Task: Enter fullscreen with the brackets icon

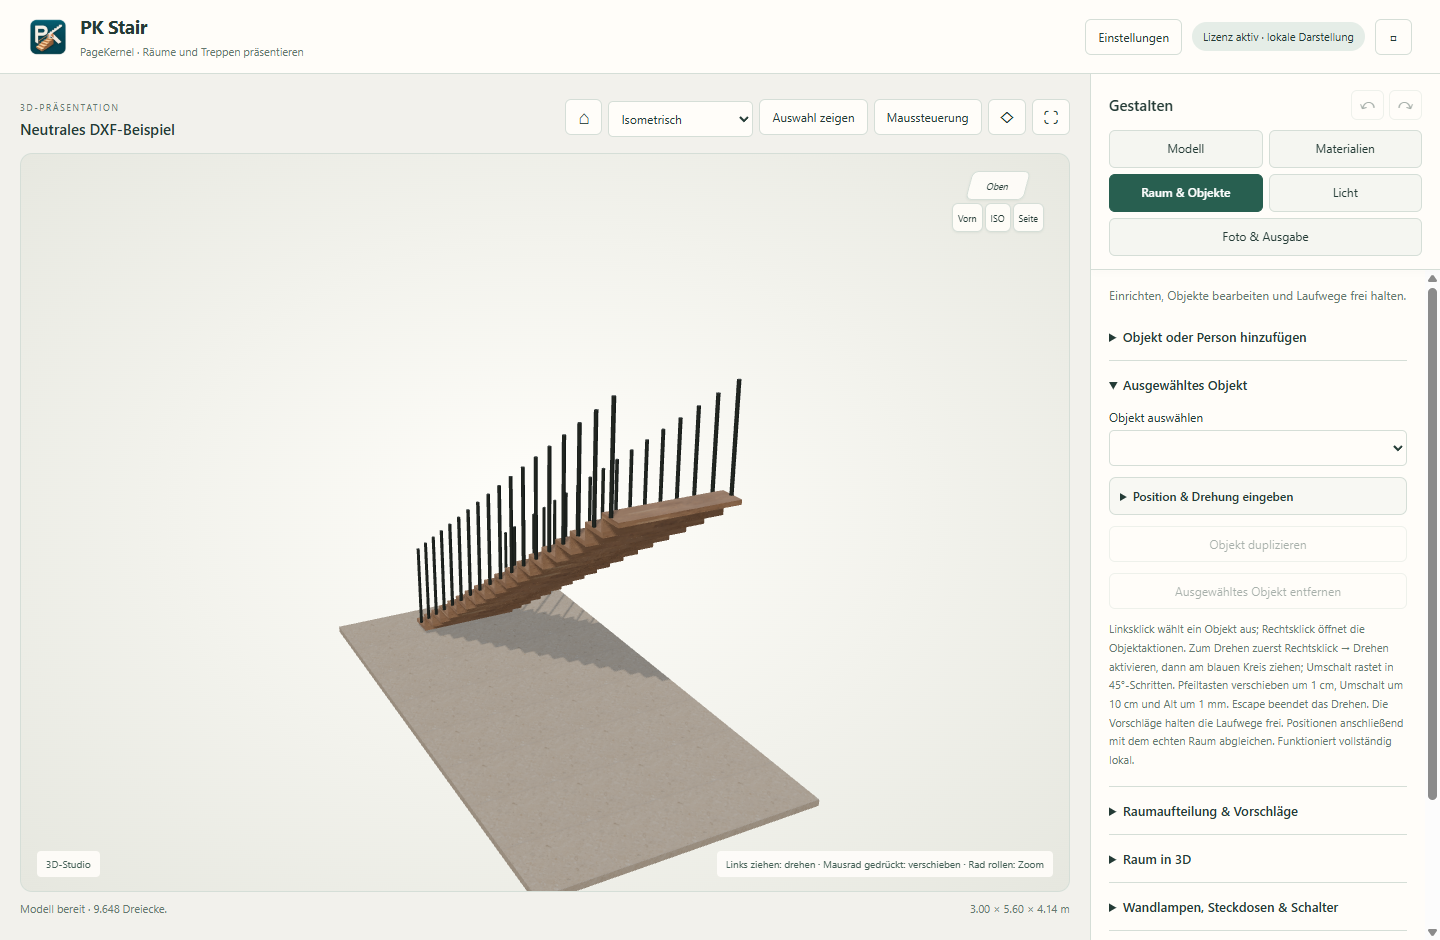Action: tap(1051, 117)
